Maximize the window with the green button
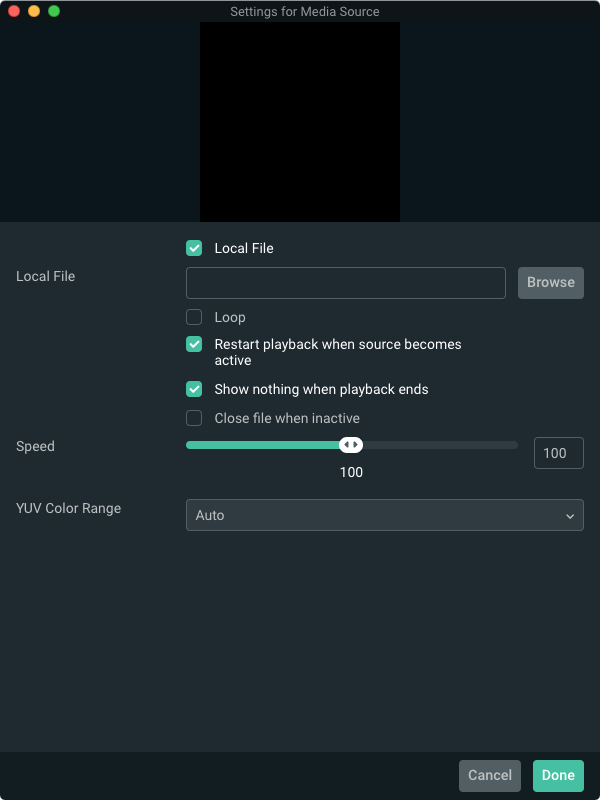The width and height of the screenshot is (600, 800). click(54, 11)
